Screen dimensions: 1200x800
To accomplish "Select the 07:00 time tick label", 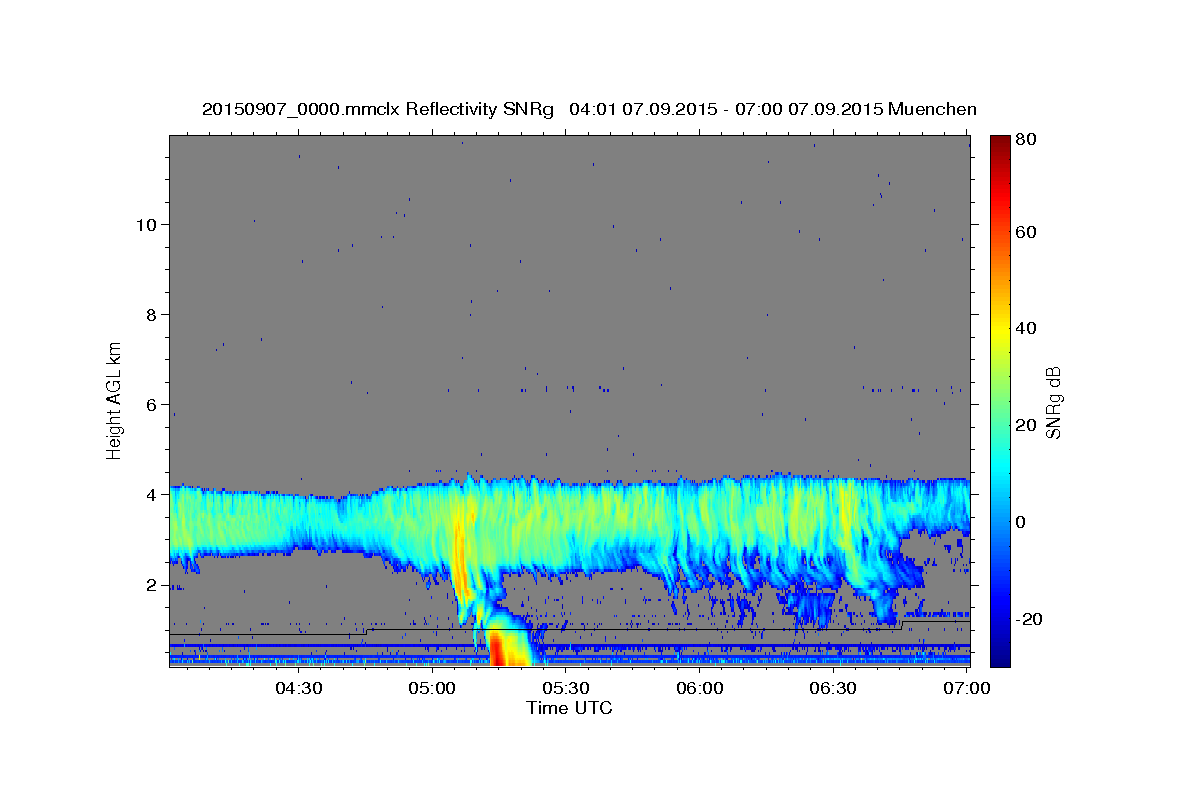I will 967,688.
